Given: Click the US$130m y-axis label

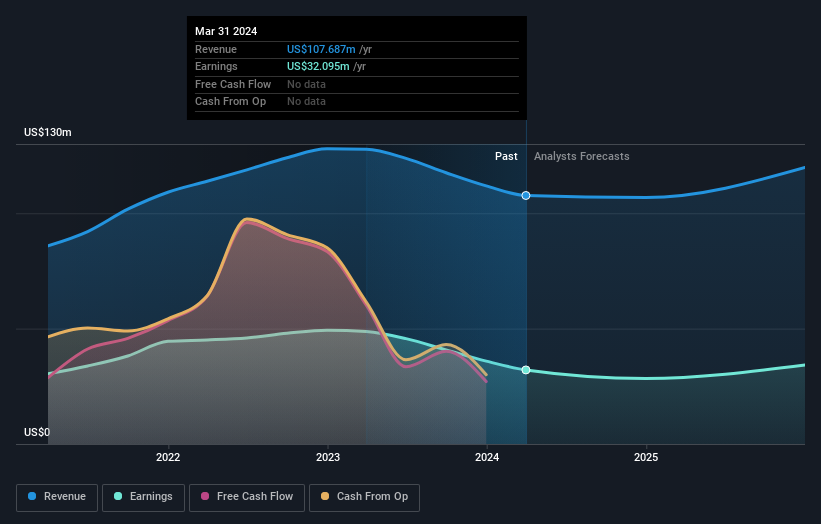Looking at the screenshot, I should point(48,132).
